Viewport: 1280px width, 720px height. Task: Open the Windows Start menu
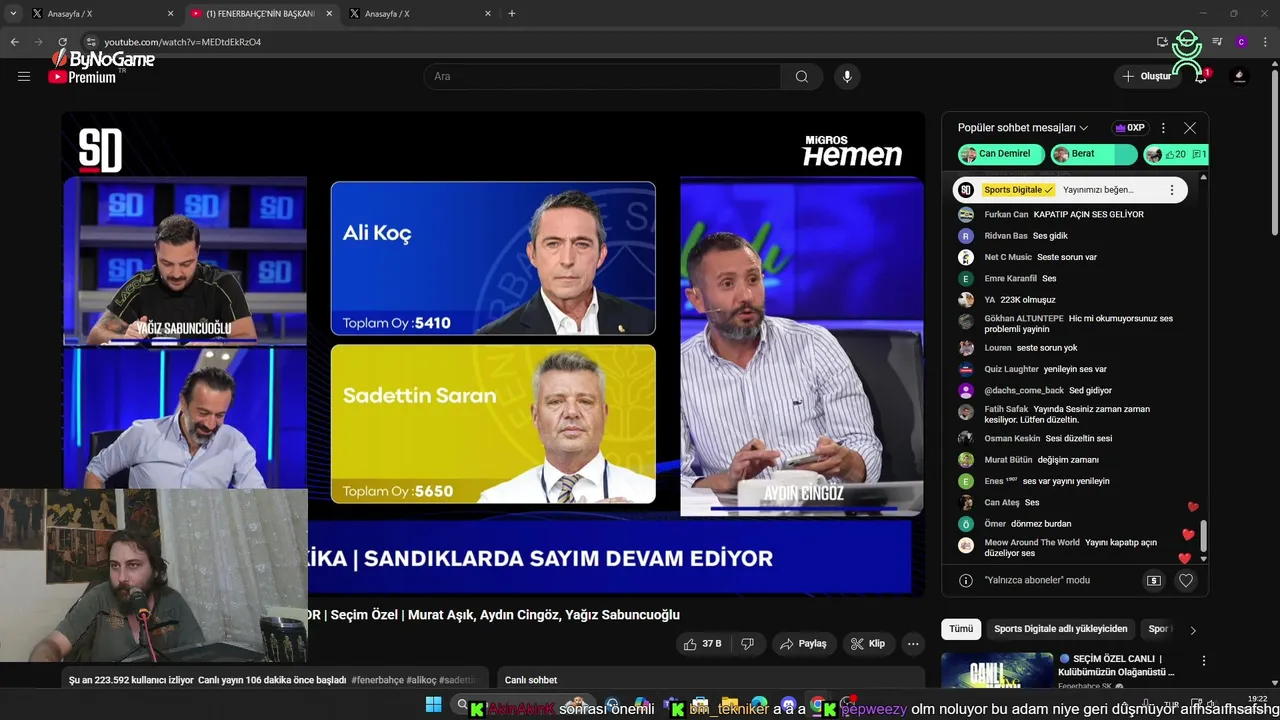point(433,705)
